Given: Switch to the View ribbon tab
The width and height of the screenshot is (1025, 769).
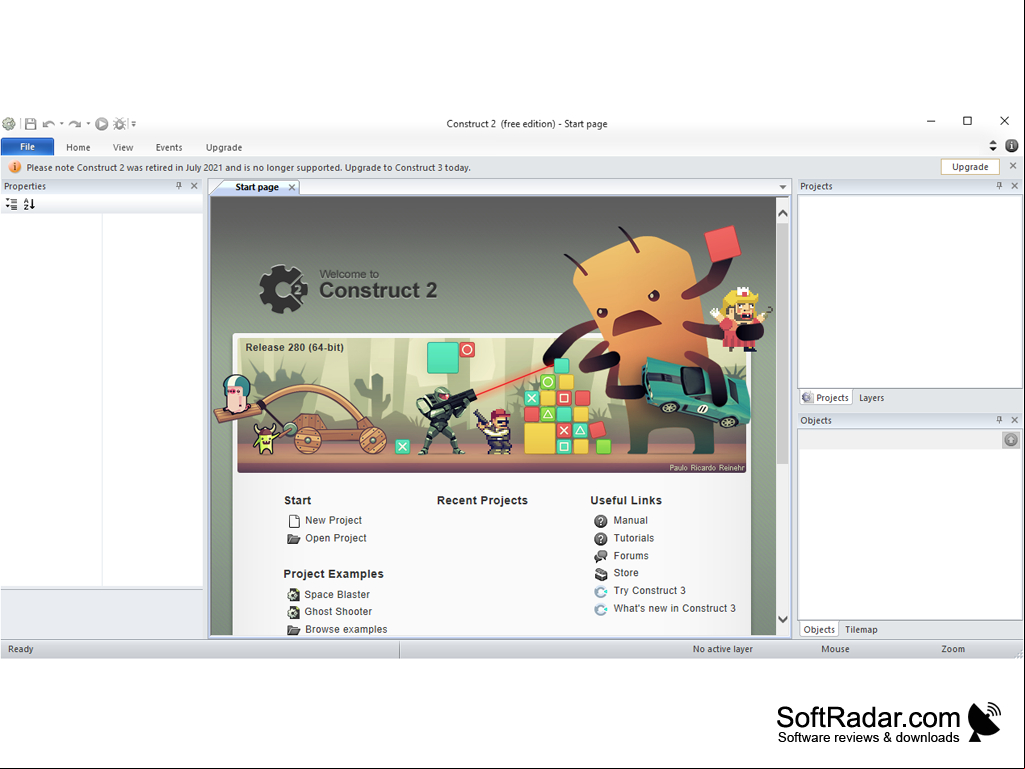Looking at the screenshot, I should [123, 147].
